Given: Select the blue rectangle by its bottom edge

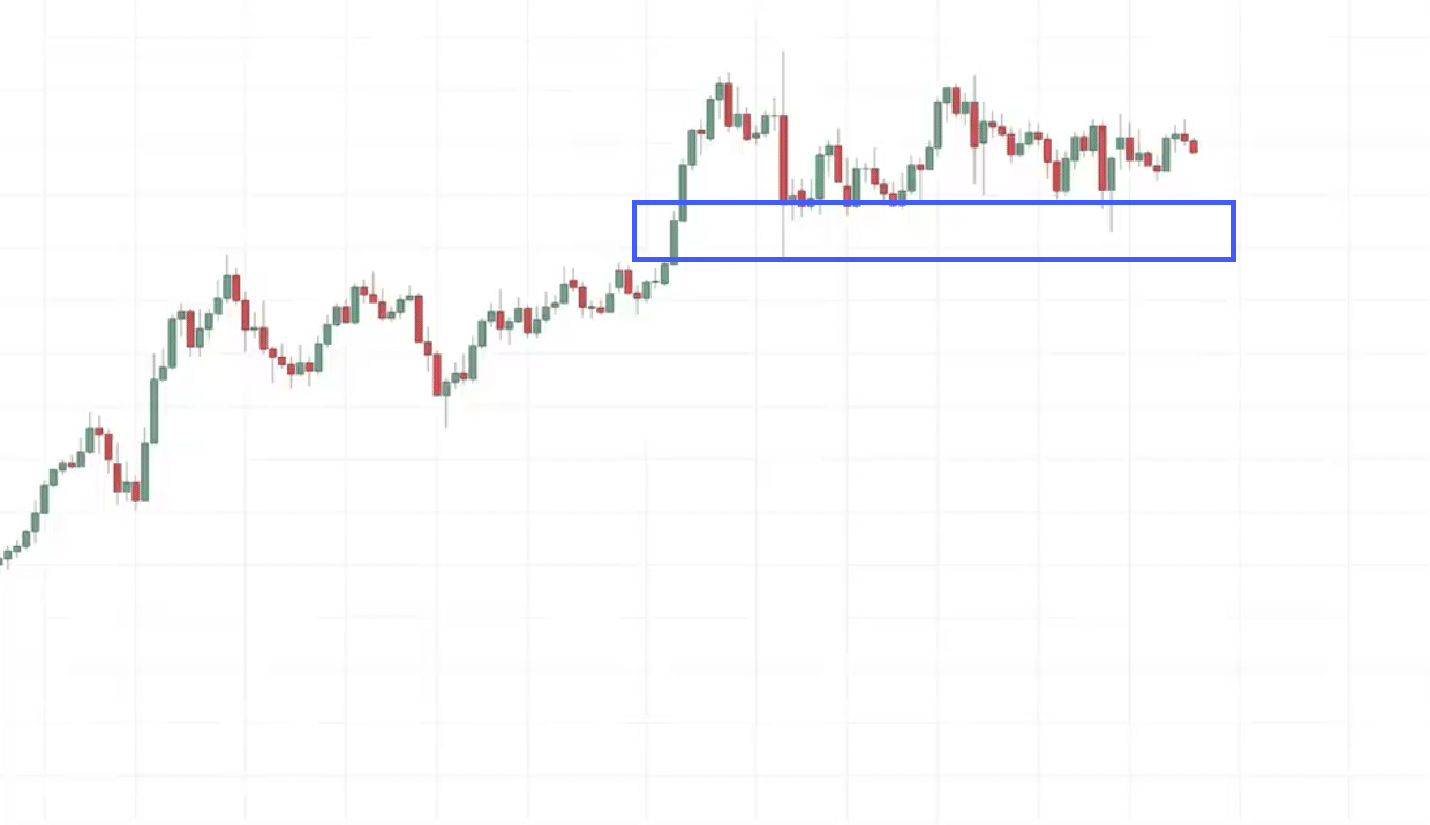Looking at the screenshot, I should coord(934,259).
